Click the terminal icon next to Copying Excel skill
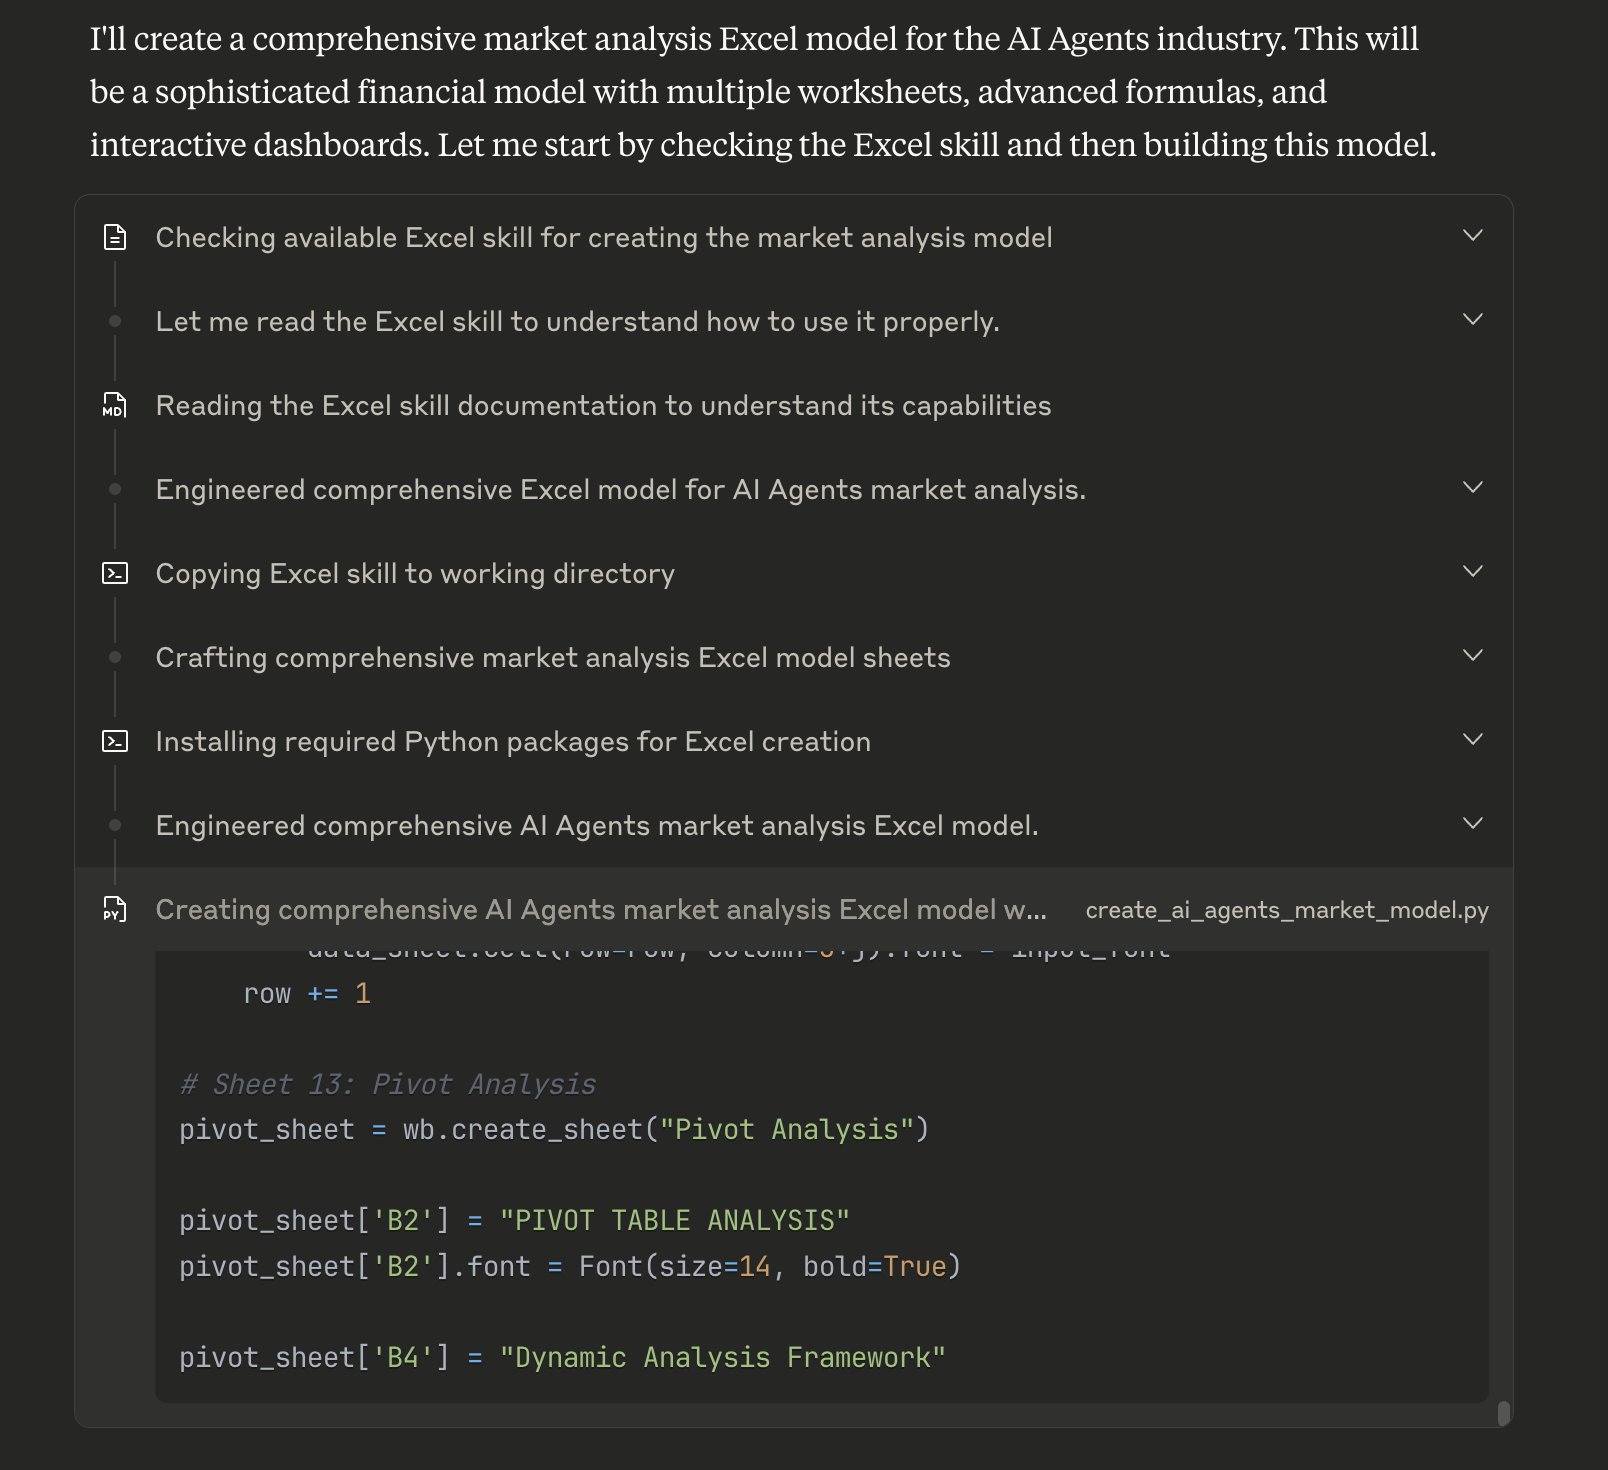Image resolution: width=1608 pixels, height=1470 pixels. coord(115,573)
